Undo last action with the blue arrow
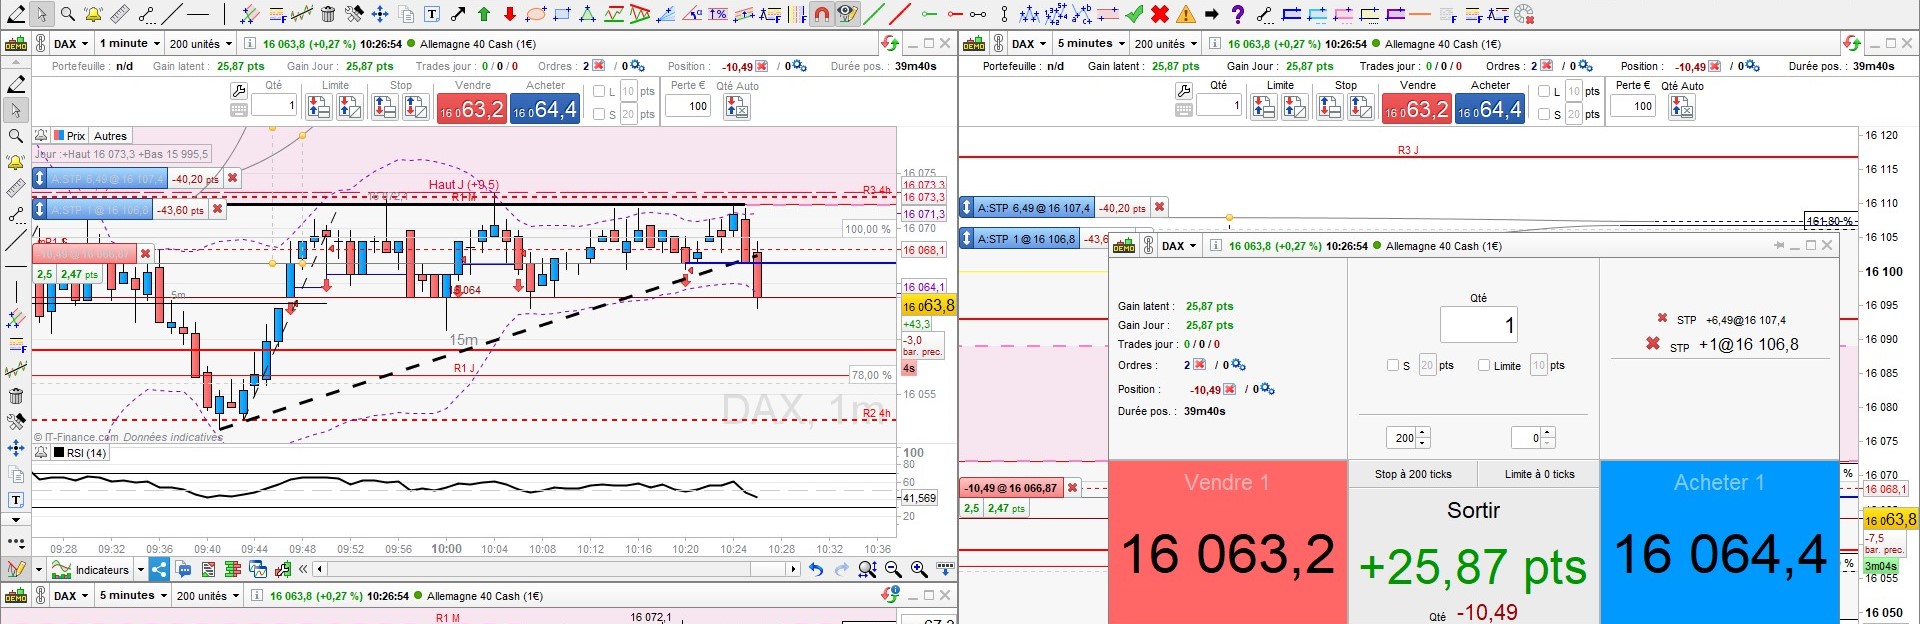1920x624 pixels. (816, 569)
